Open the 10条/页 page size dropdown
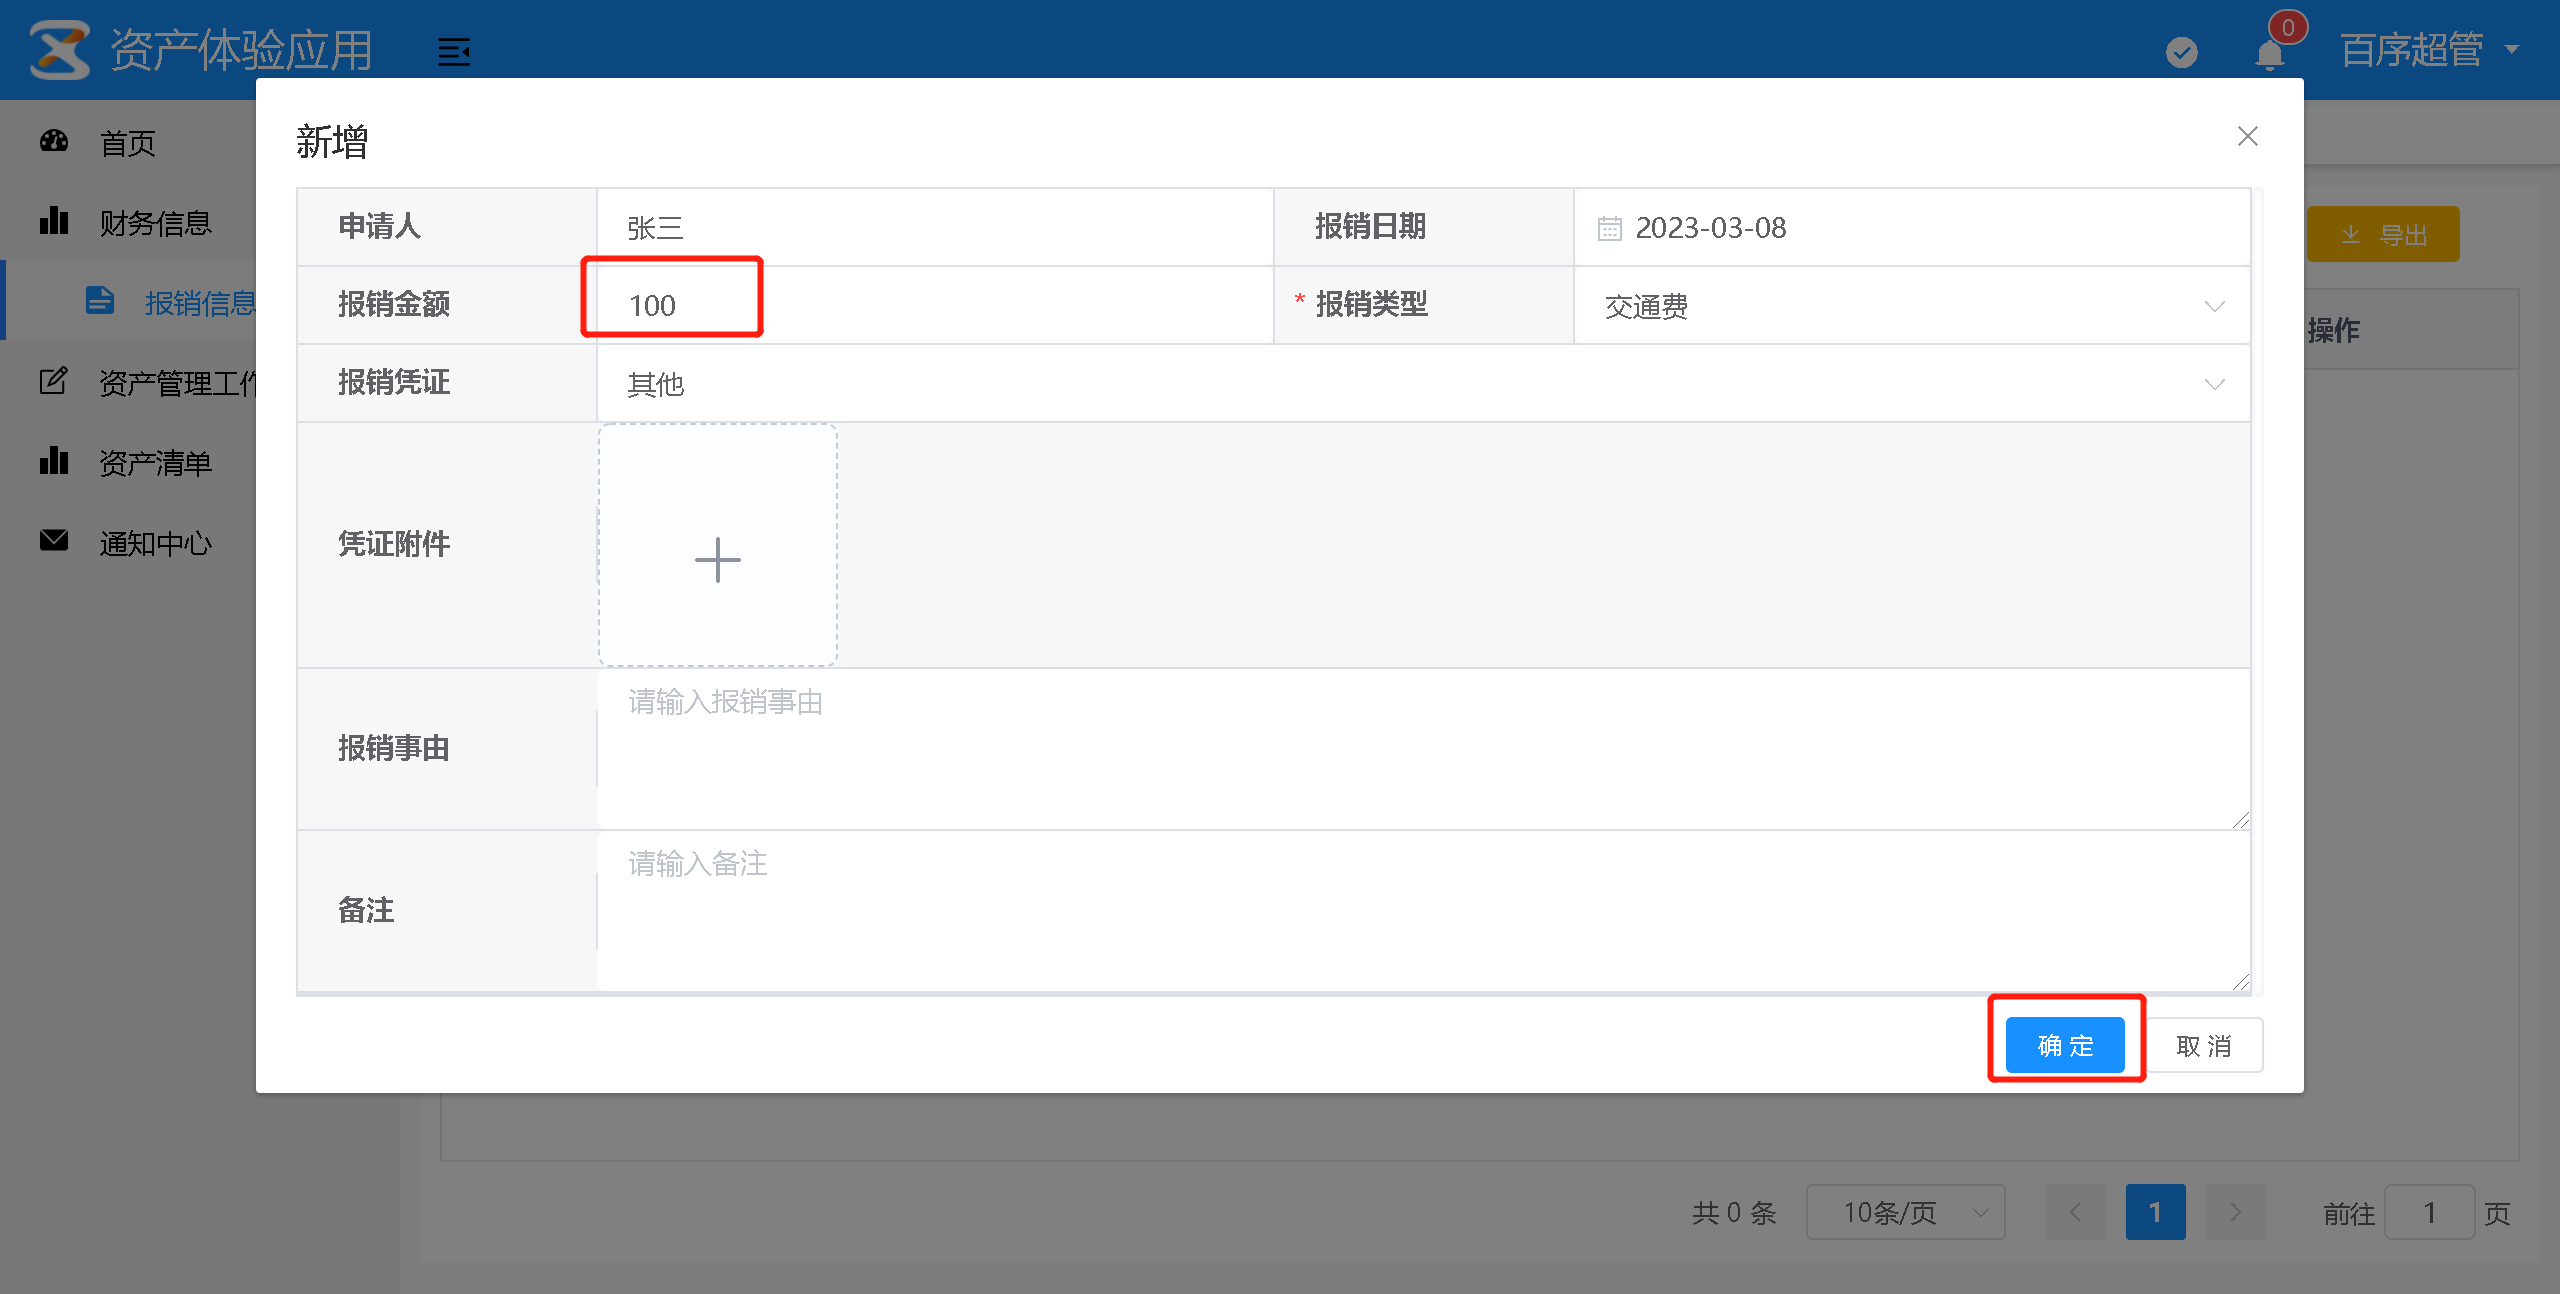Image resolution: width=2560 pixels, height=1294 pixels. (1906, 1212)
